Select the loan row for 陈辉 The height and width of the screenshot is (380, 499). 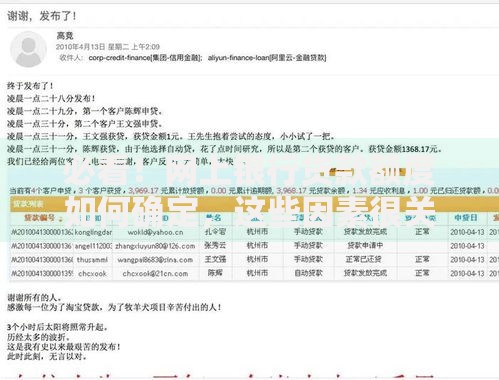click(254, 274)
